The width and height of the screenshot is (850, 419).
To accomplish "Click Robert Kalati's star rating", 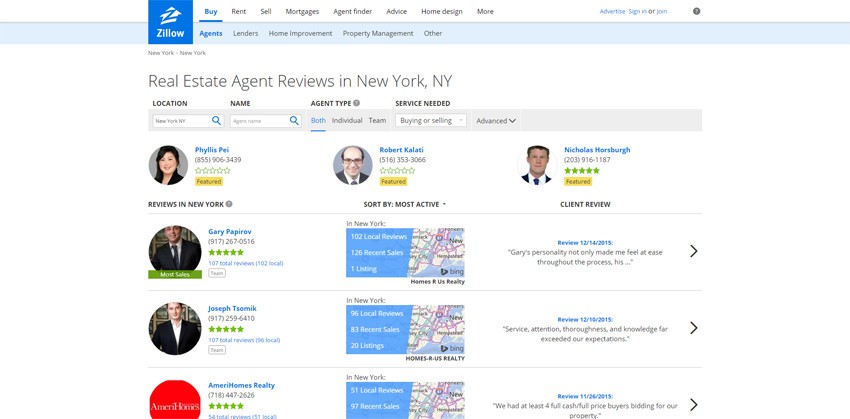I will (397, 171).
